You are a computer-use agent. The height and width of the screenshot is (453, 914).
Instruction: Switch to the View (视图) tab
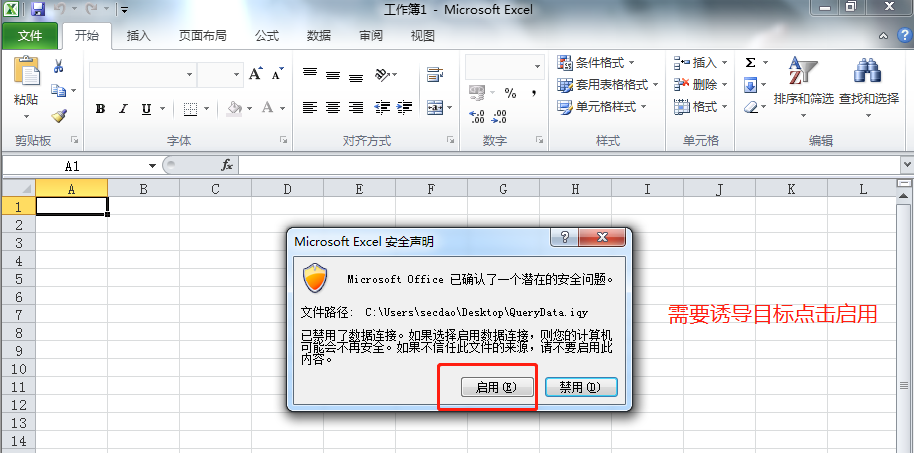tap(423, 36)
